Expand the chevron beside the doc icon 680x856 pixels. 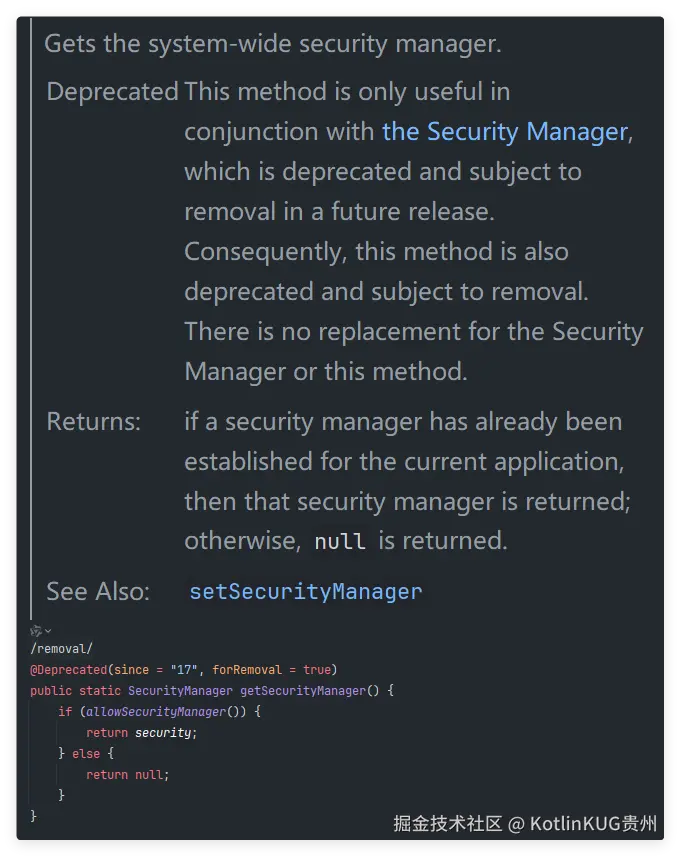pyautogui.click(x=47, y=631)
